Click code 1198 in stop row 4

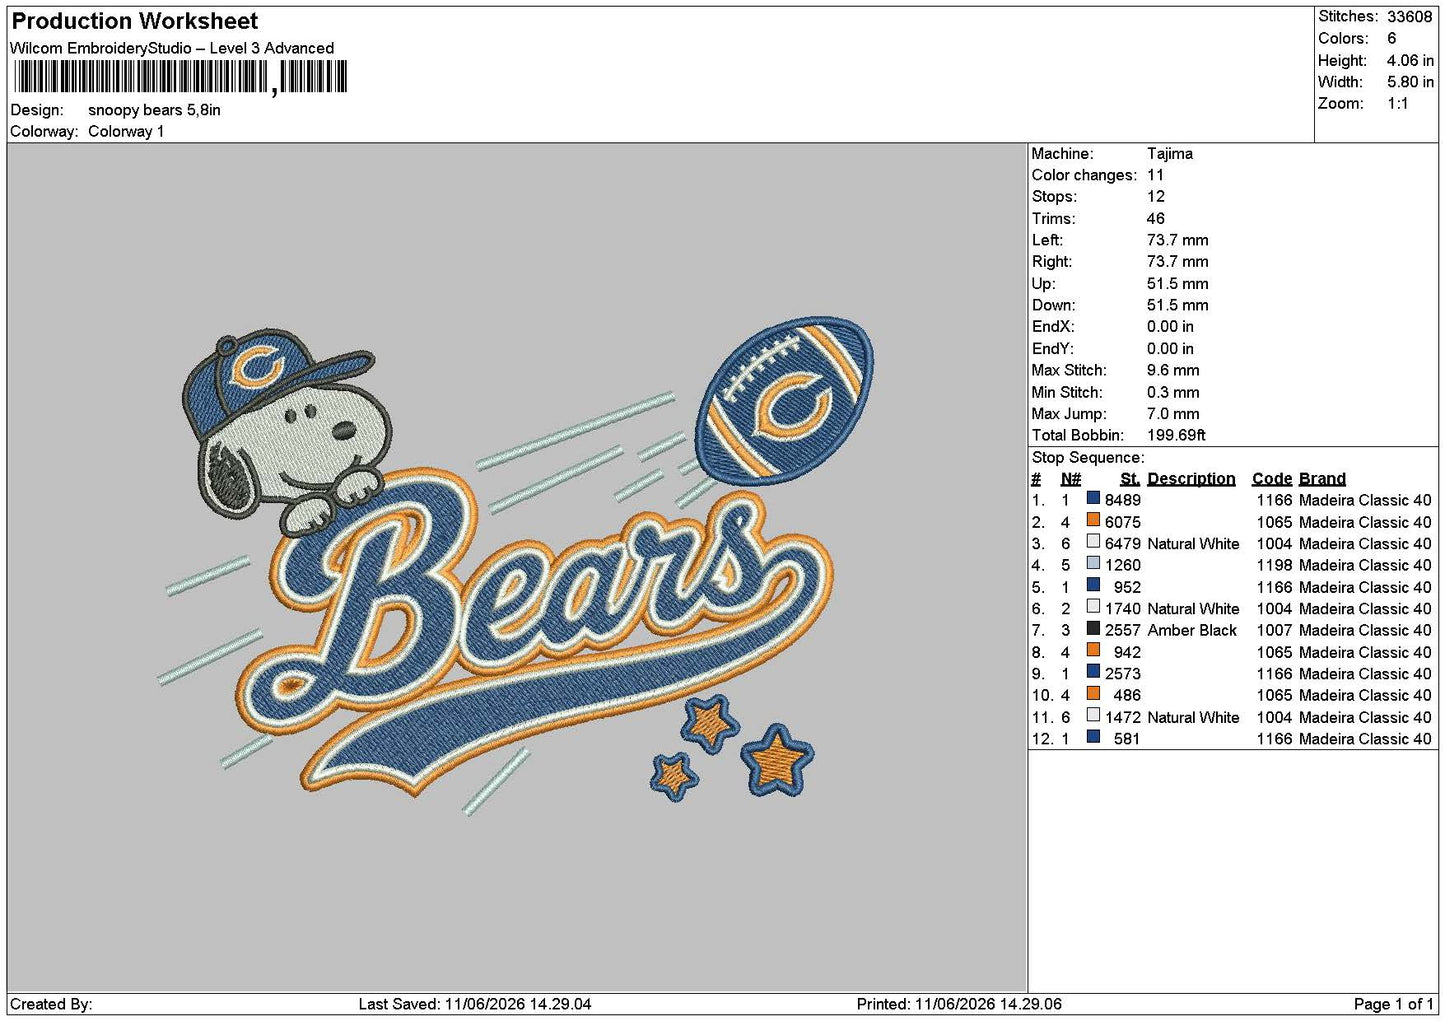coord(1275,565)
